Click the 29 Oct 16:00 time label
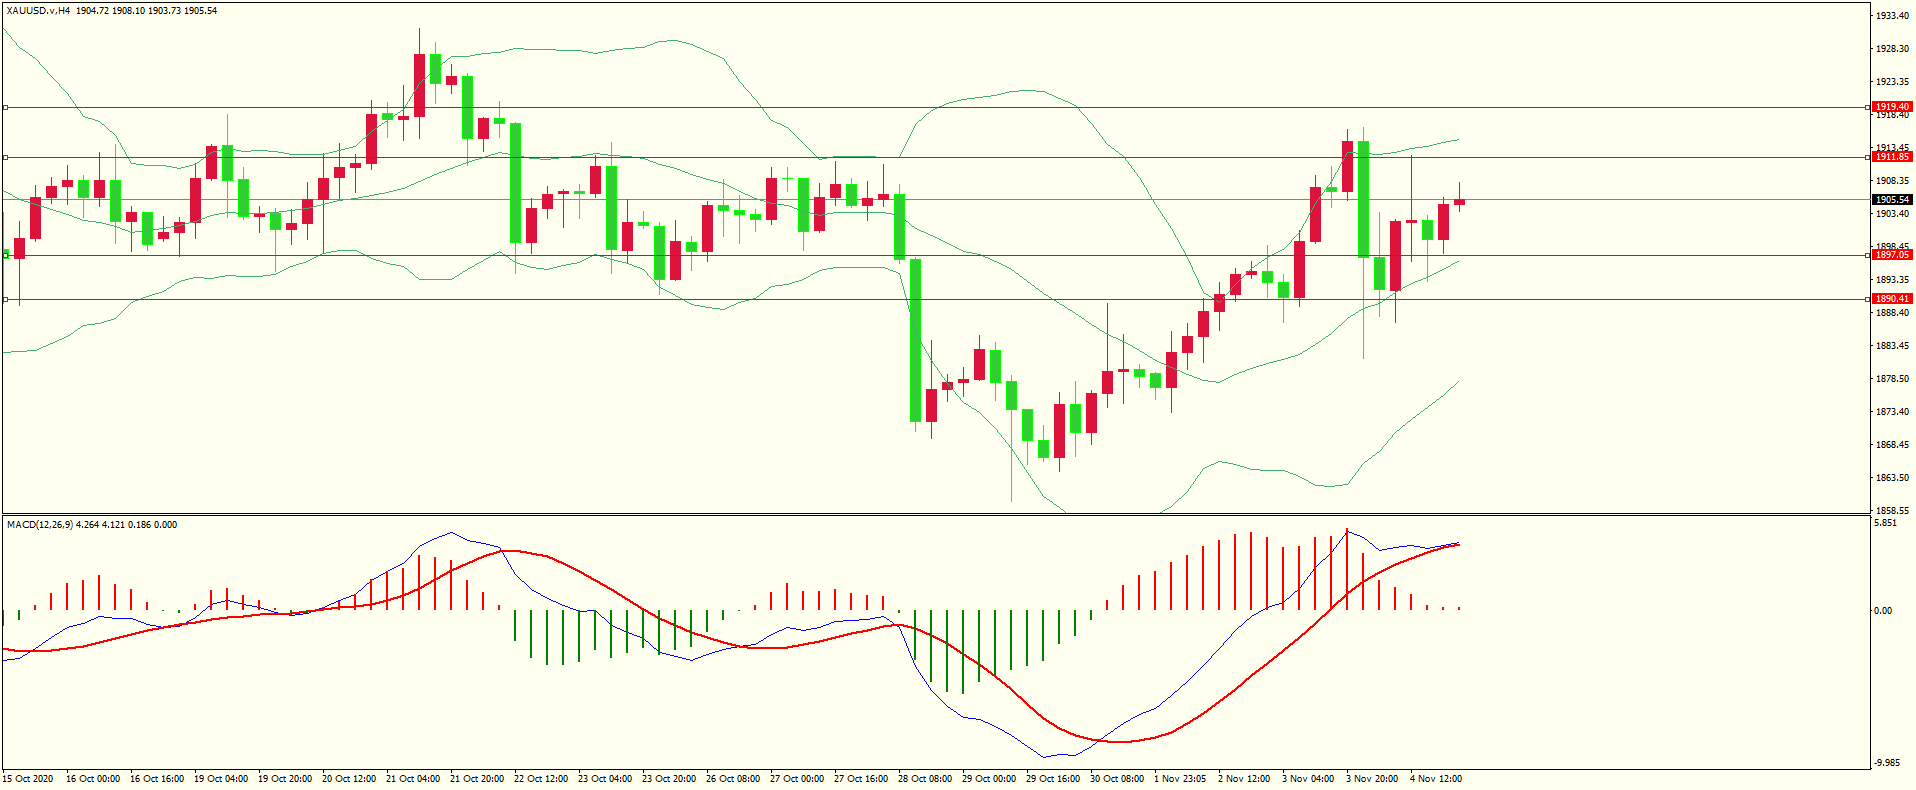 tap(1053, 779)
